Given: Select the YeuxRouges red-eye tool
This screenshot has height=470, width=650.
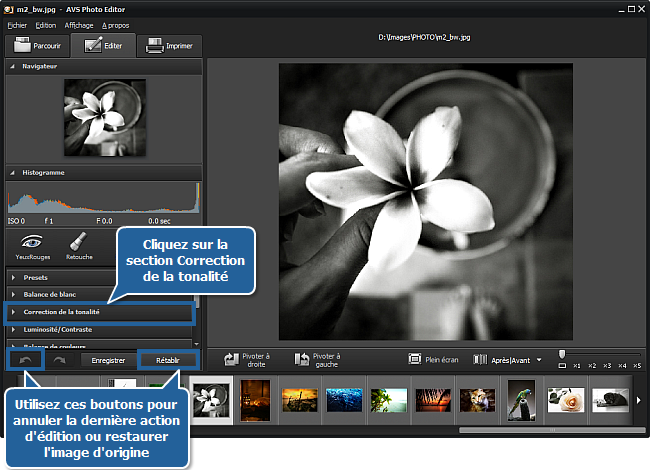Looking at the screenshot, I should point(33,246).
